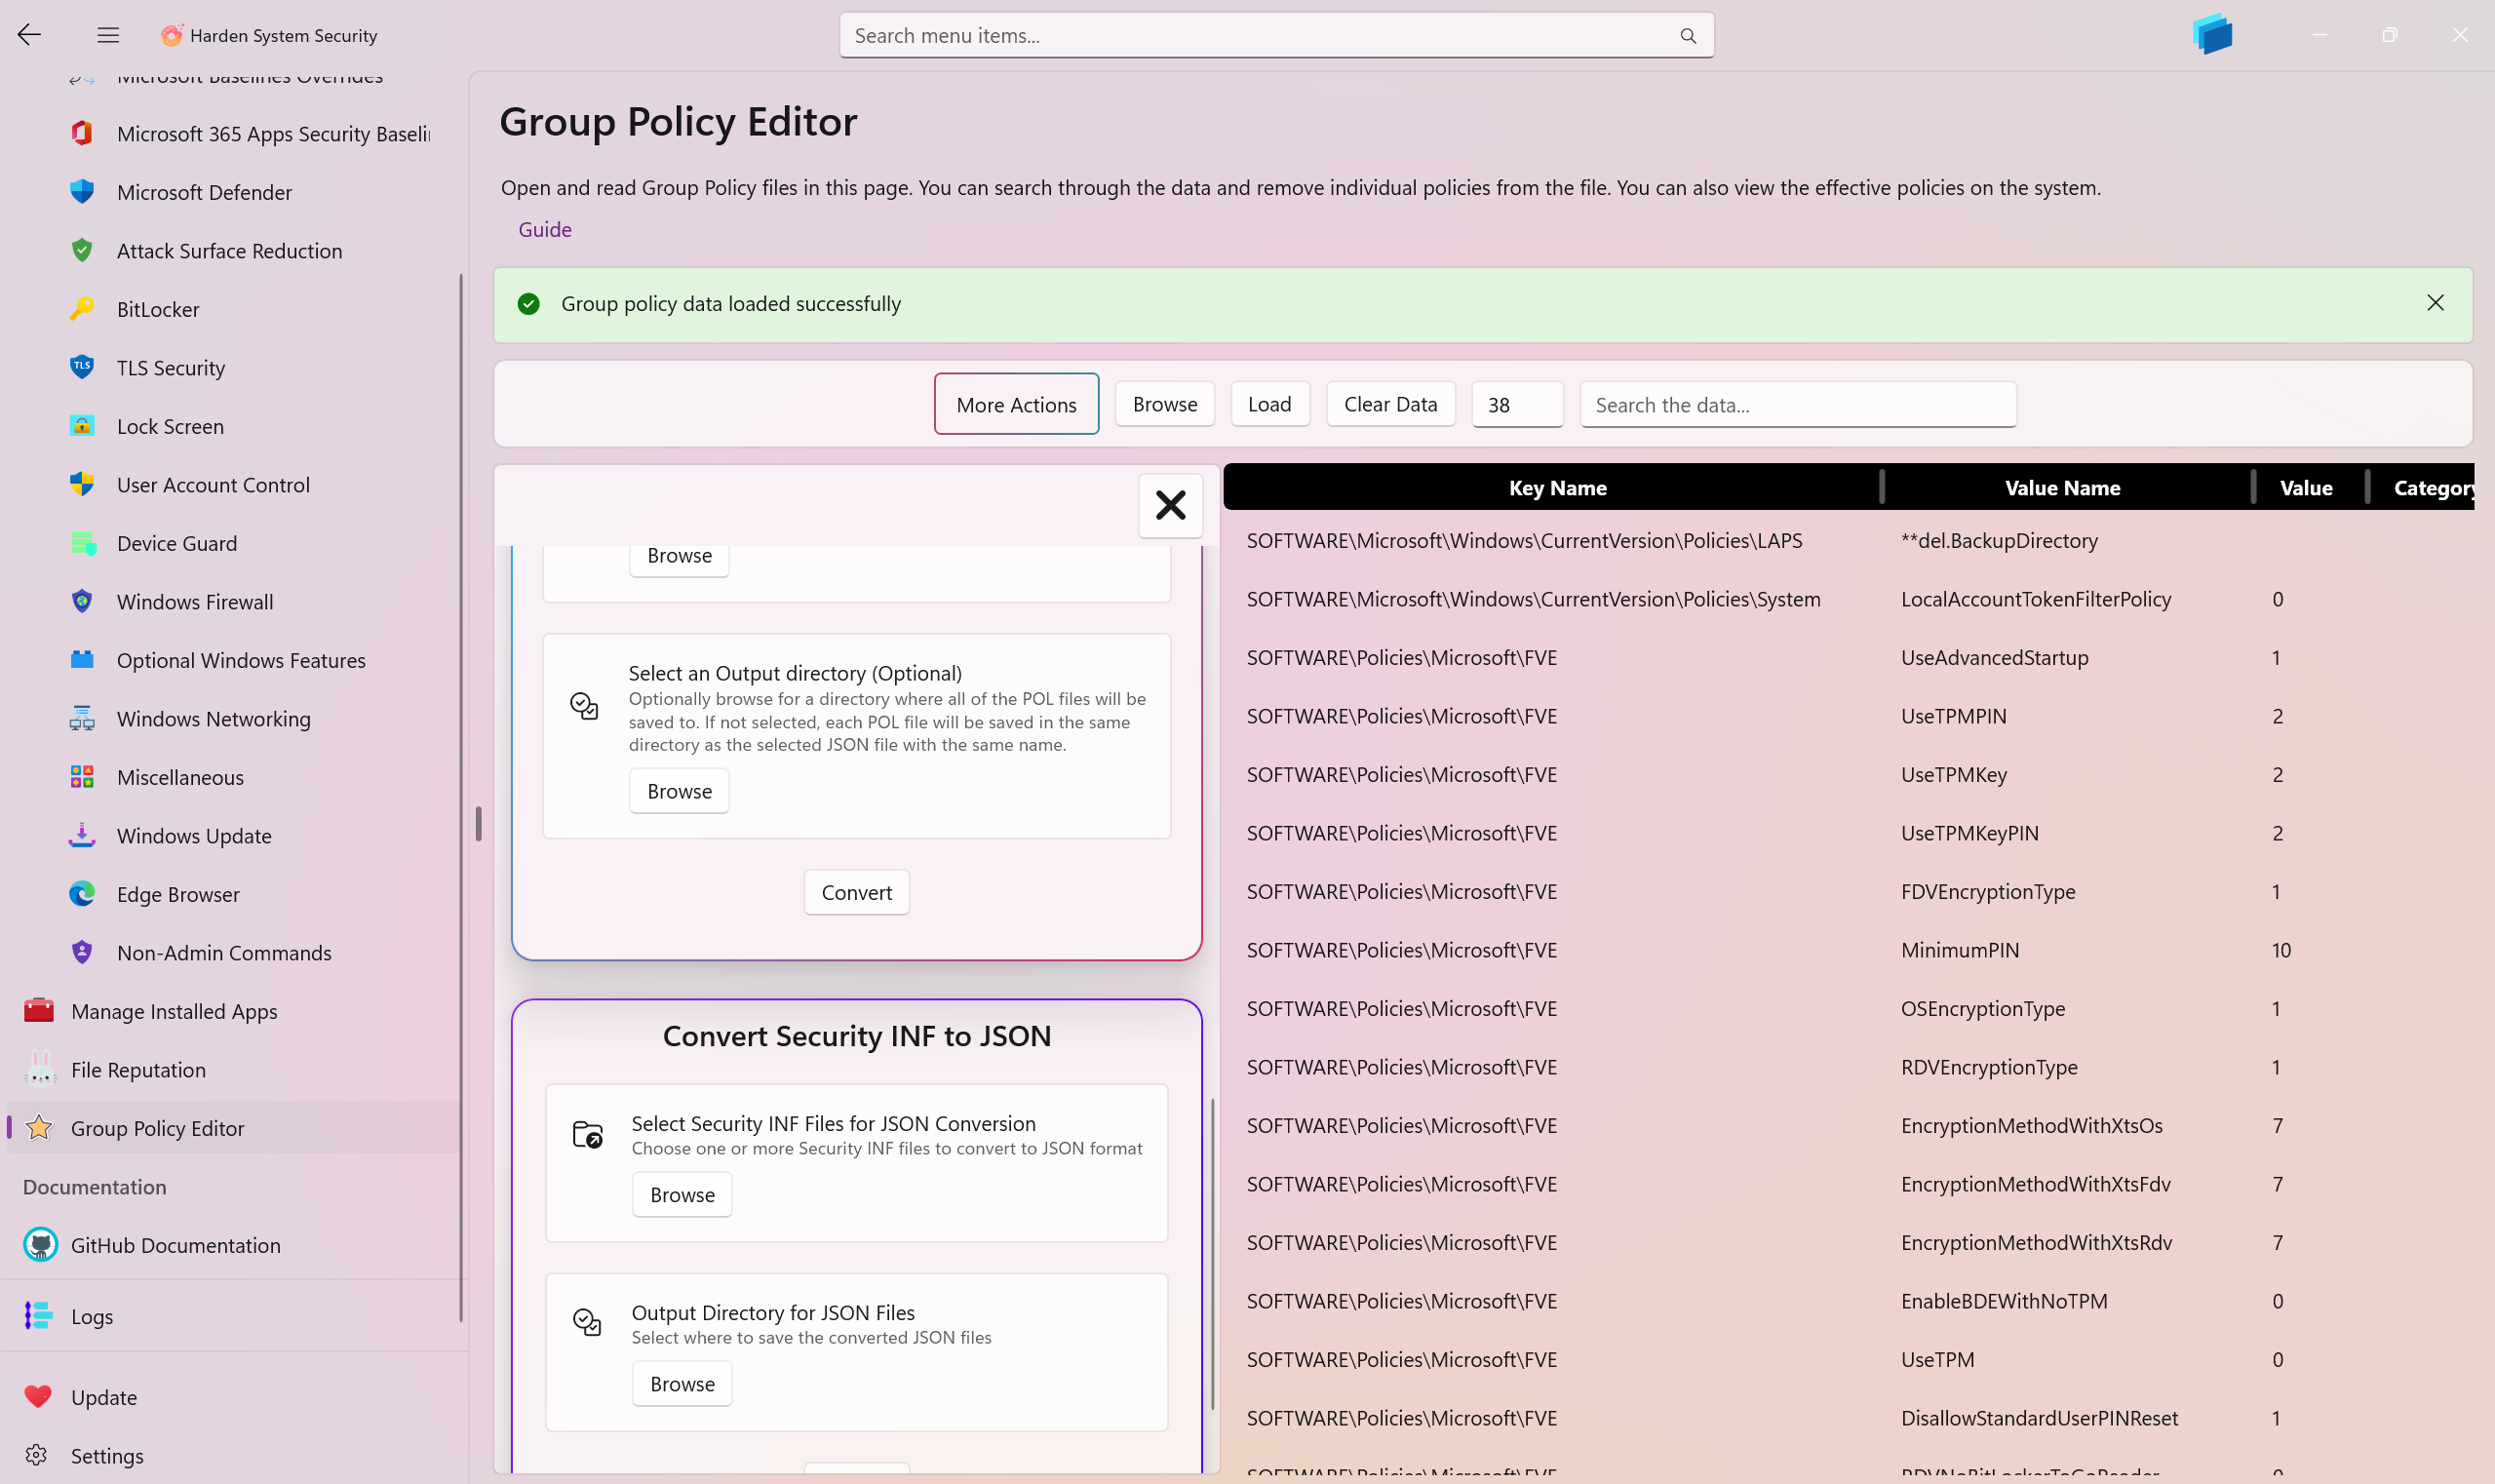The height and width of the screenshot is (1484, 2495).
Task: Click the GitHub Documentation icon
Action: [40, 1245]
